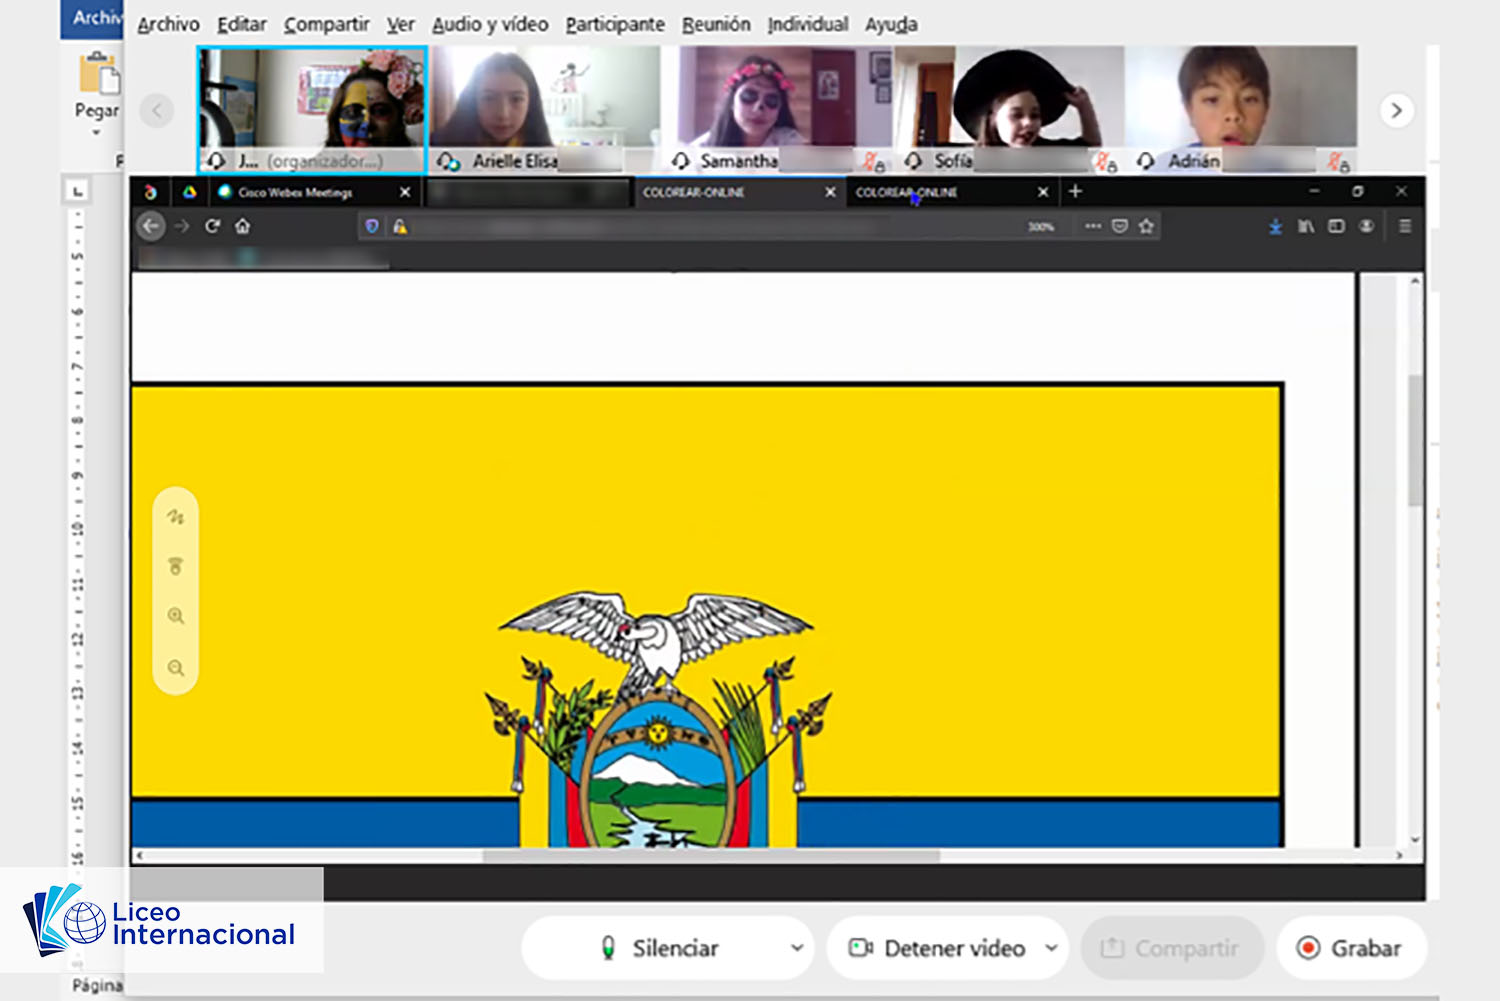1500x1001 pixels.
Task: Open the Firefox account icon
Action: tap(1366, 227)
